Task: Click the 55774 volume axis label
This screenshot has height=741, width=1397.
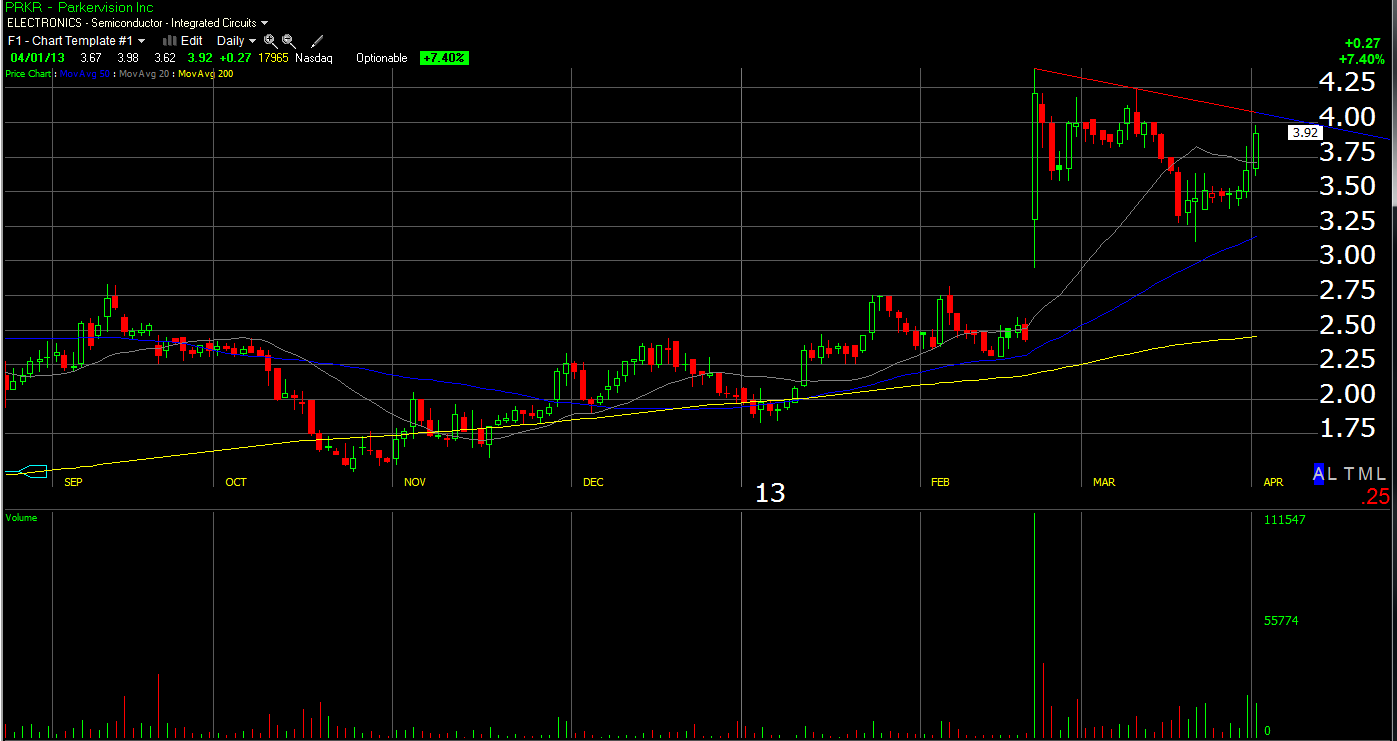Action: [1282, 621]
